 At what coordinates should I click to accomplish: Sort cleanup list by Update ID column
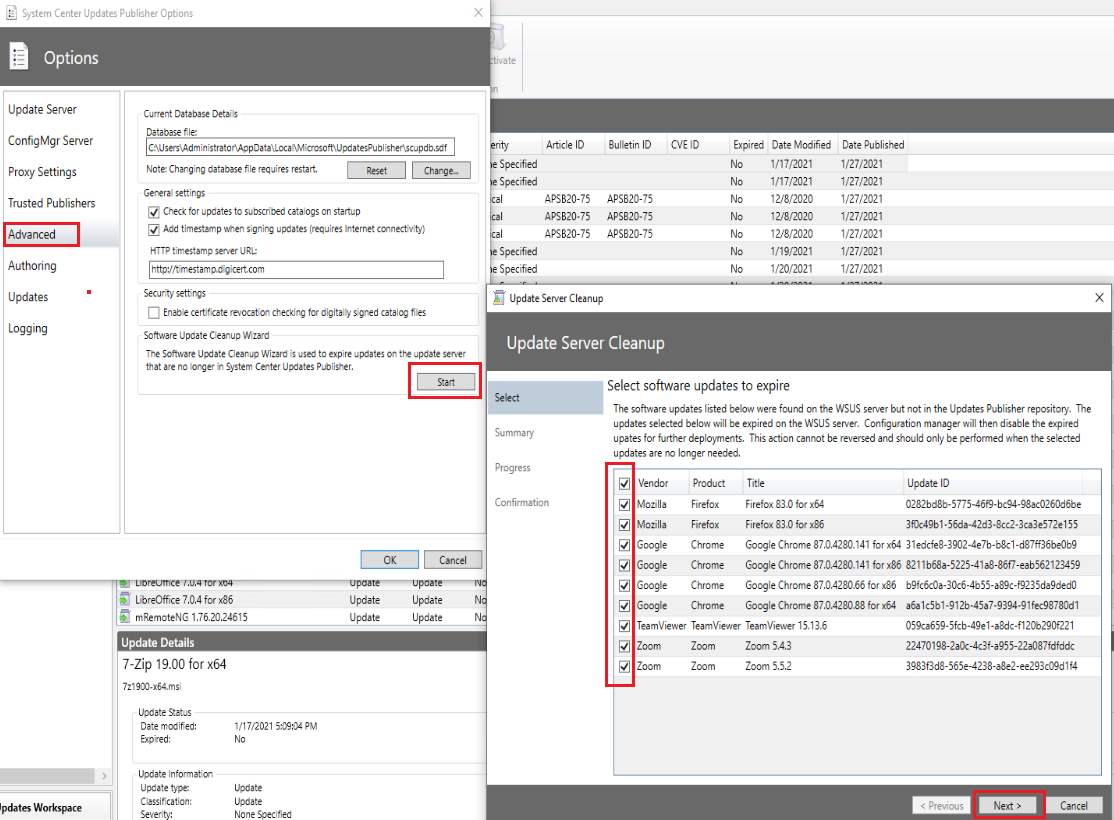point(992,483)
